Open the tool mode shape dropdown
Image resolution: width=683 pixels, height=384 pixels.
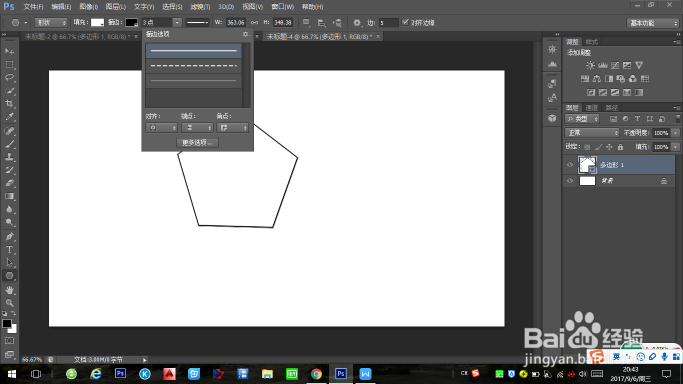tap(51, 23)
